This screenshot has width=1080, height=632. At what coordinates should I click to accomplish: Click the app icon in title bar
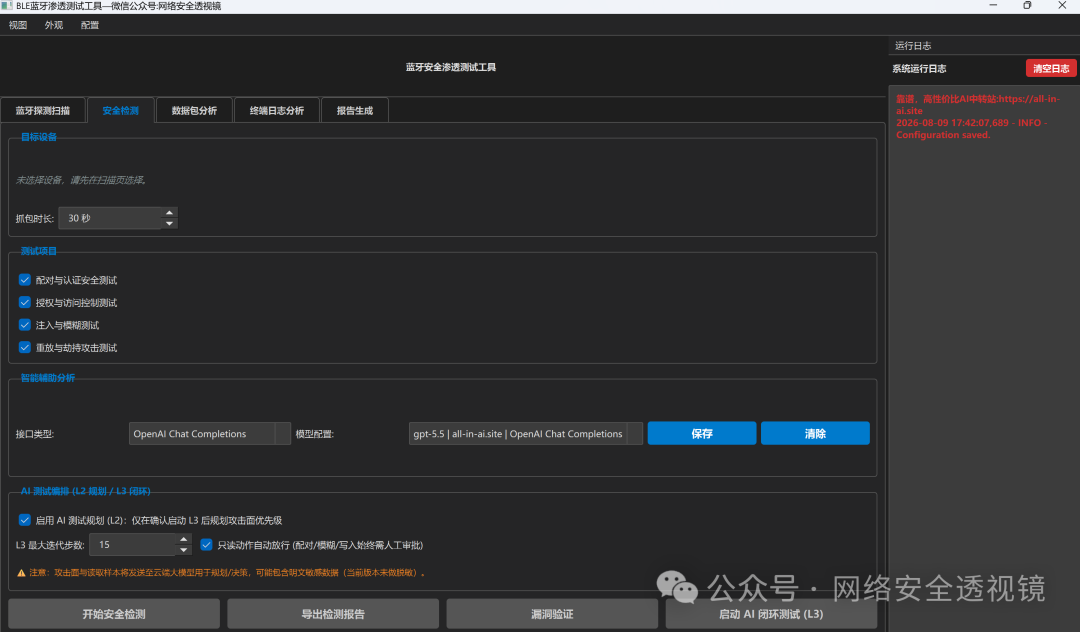pos(7,6)
